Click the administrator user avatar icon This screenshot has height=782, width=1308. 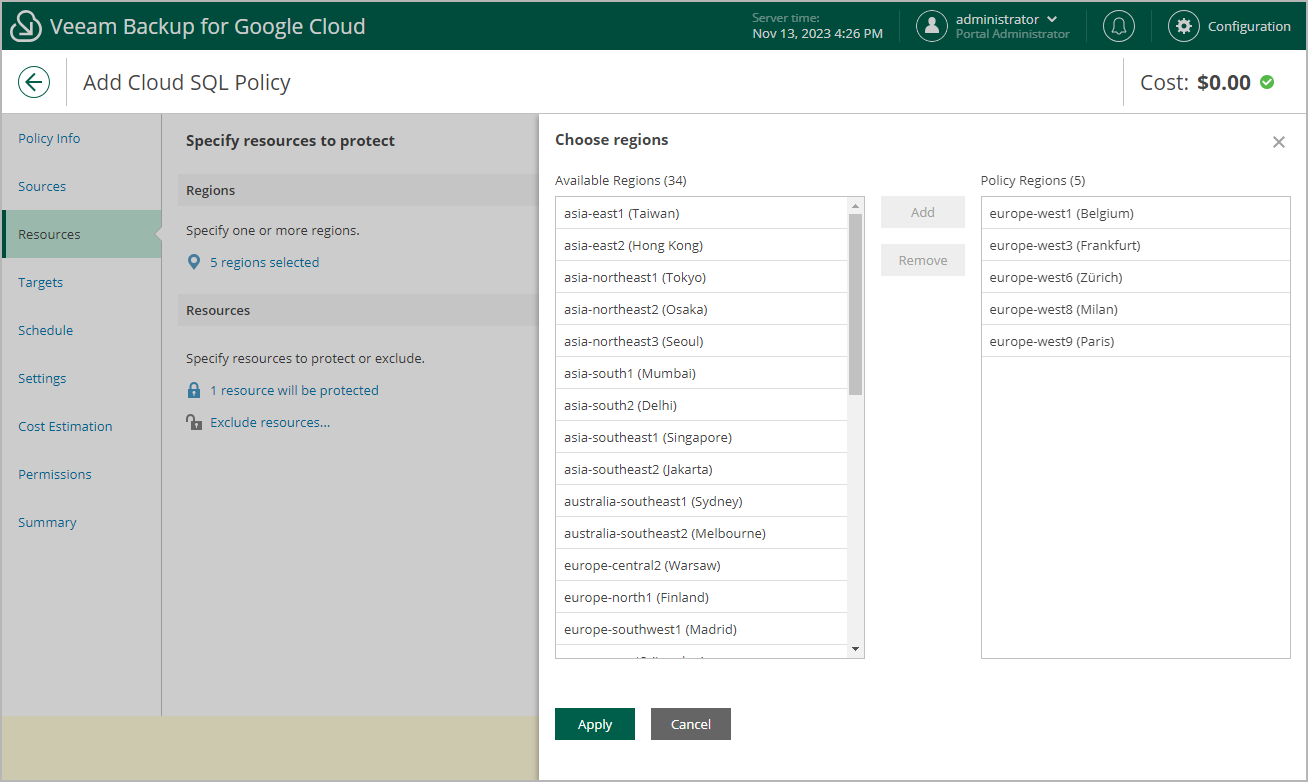click(932, 26)
